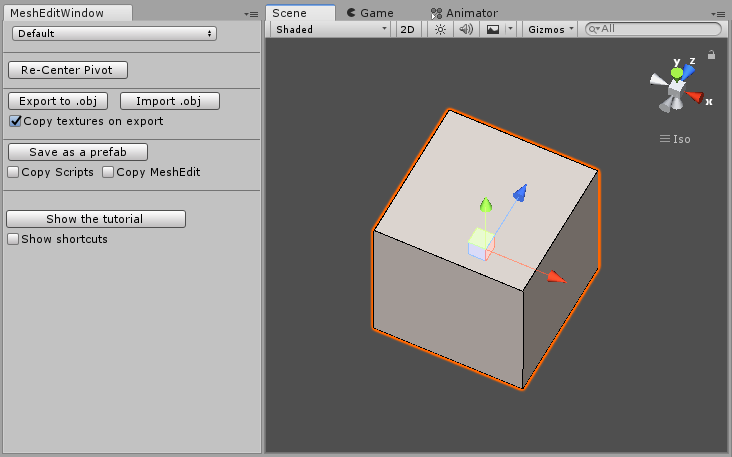The image size is (732, 457).
Task: Open the MeshEditWindow panel options menu
Action: point(251,14)
